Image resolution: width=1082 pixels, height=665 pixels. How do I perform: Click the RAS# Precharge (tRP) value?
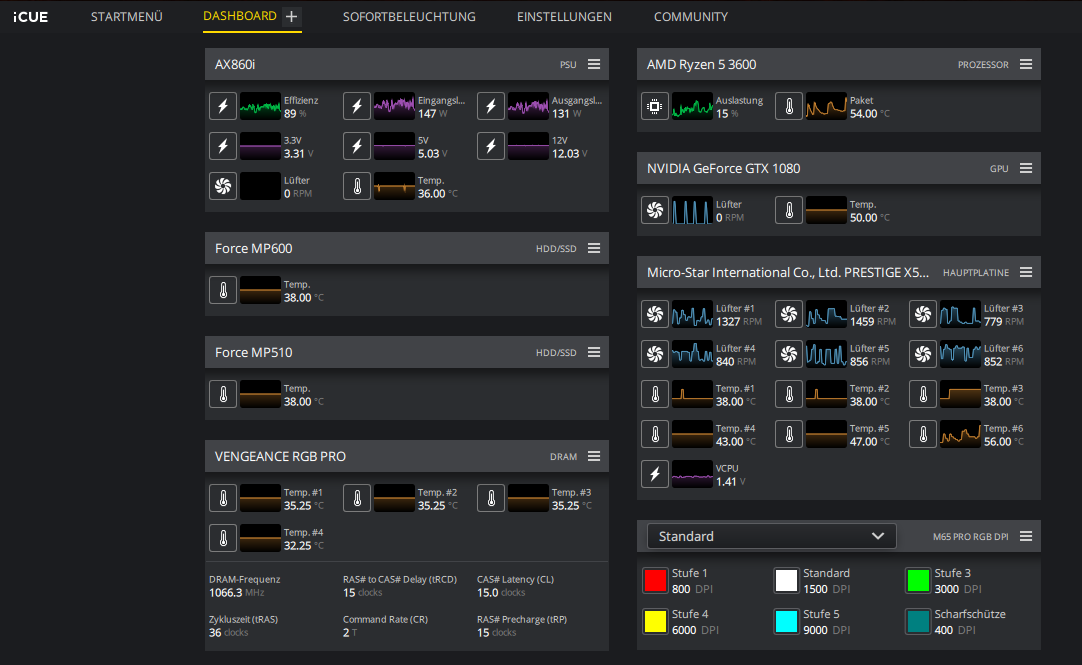(x=496, y=633)
